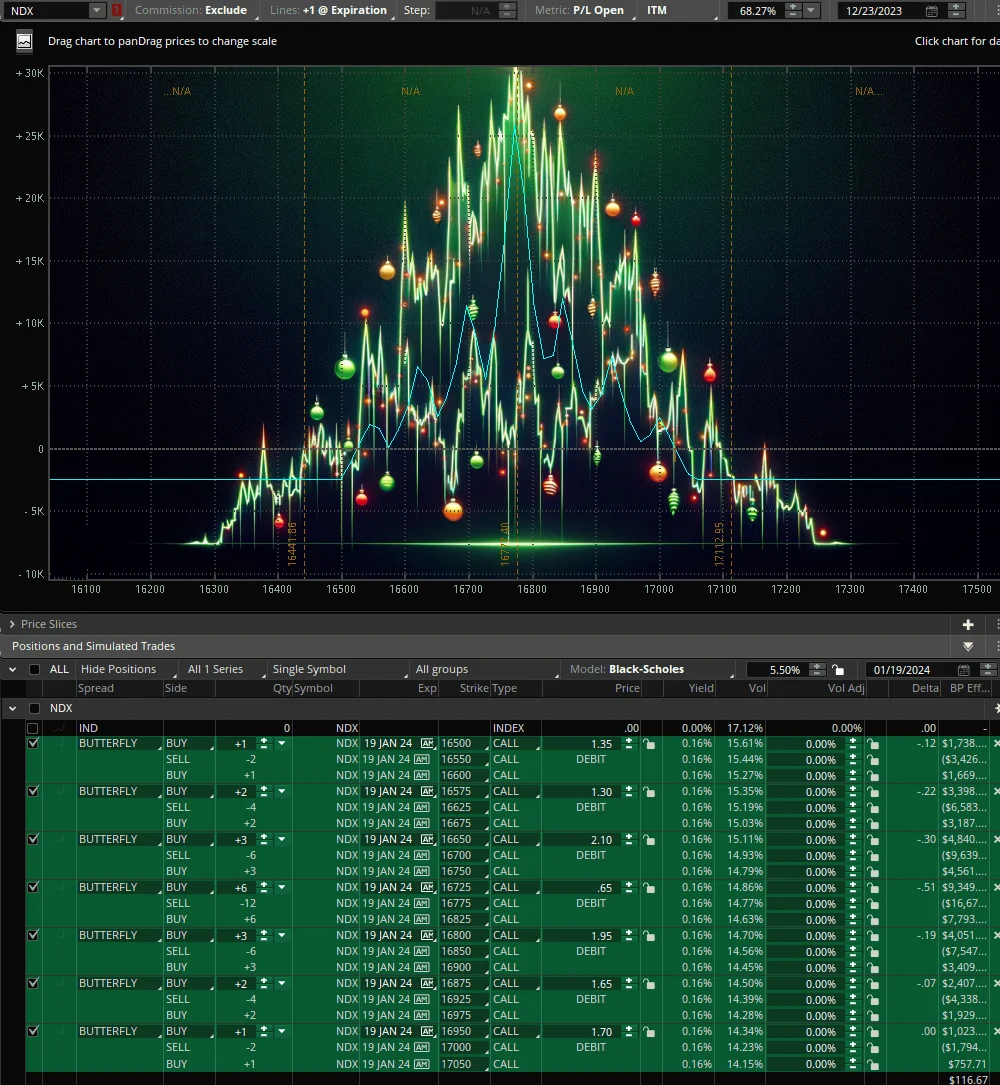Click the Hide Positions button

point(118,670)
